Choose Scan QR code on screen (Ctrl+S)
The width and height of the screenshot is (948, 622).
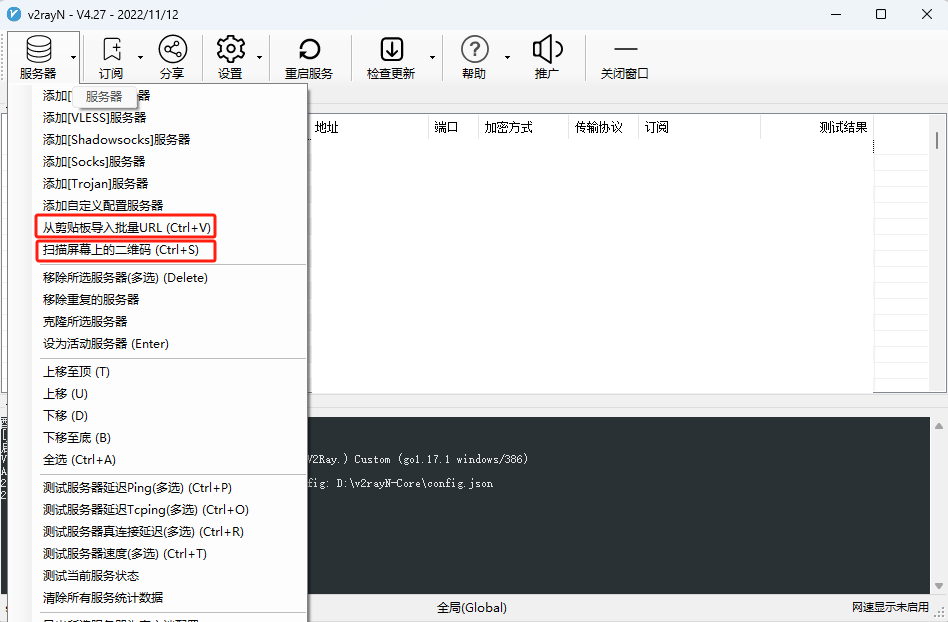click(126, 250)
